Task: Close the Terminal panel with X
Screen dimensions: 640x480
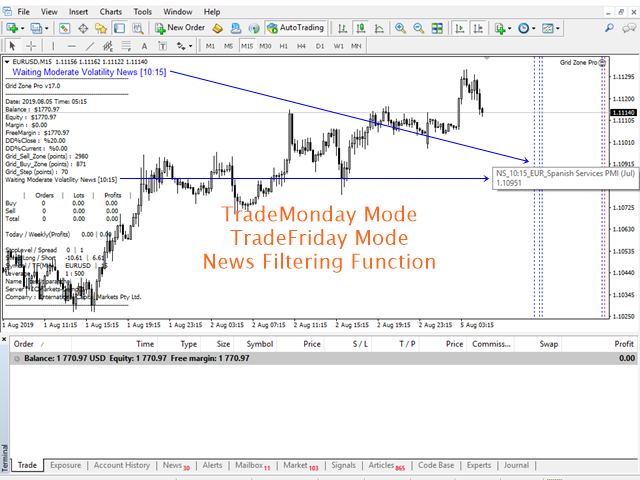Action: tap(4, 340)
